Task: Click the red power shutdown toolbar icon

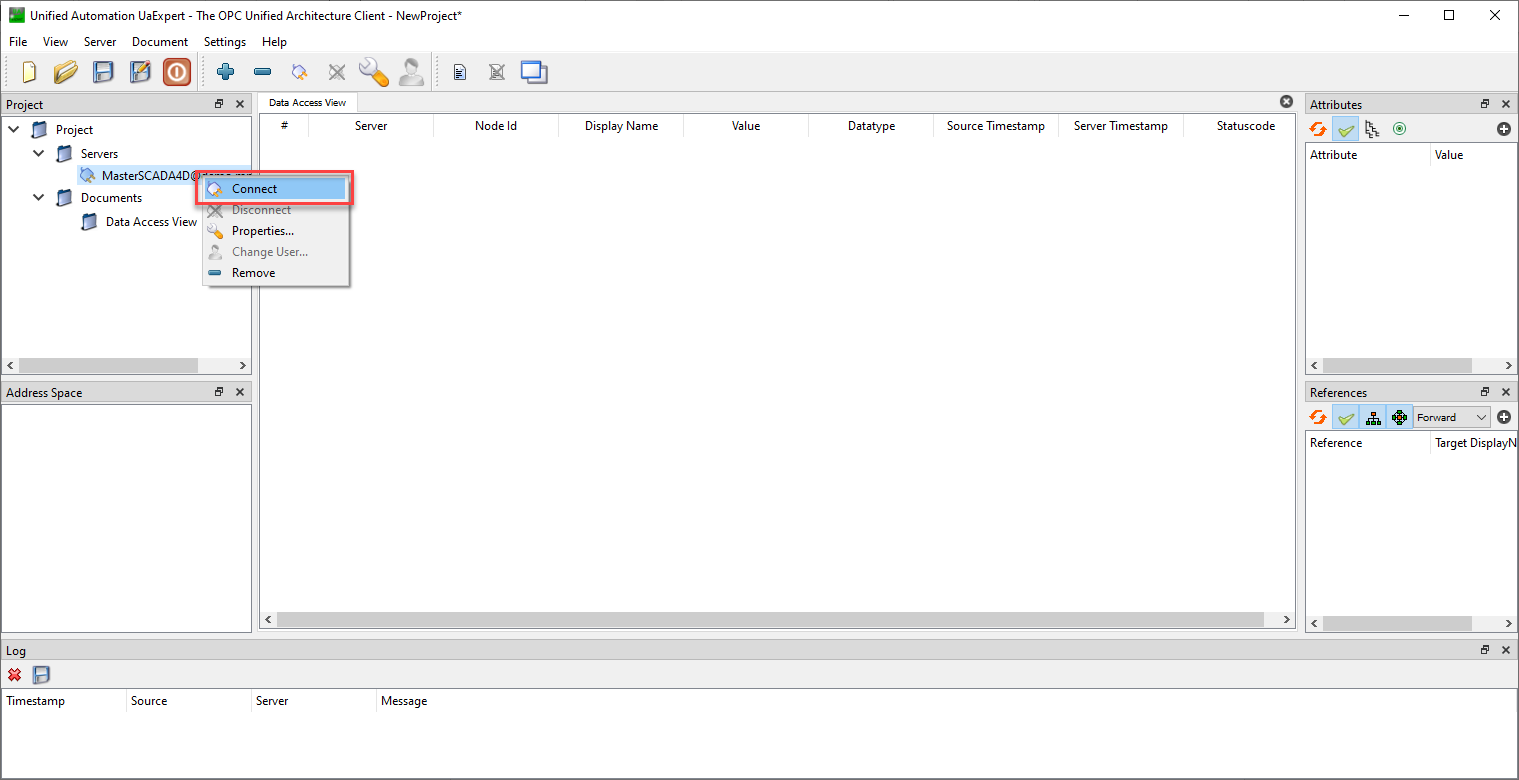Action: (177, 72)
